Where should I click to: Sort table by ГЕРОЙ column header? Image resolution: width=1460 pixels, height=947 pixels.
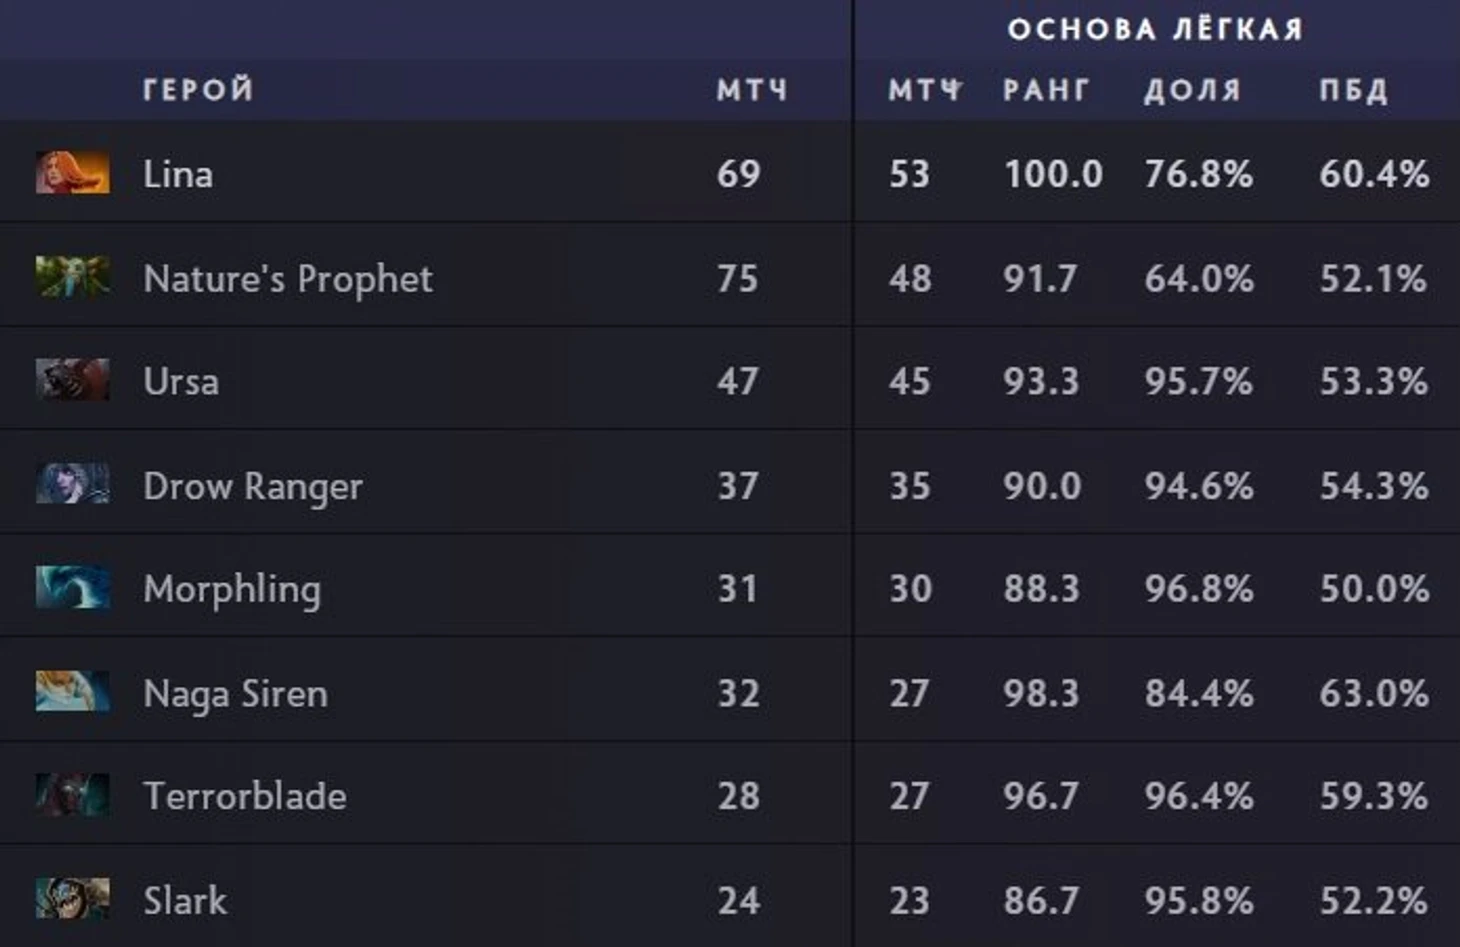point(198,90)
